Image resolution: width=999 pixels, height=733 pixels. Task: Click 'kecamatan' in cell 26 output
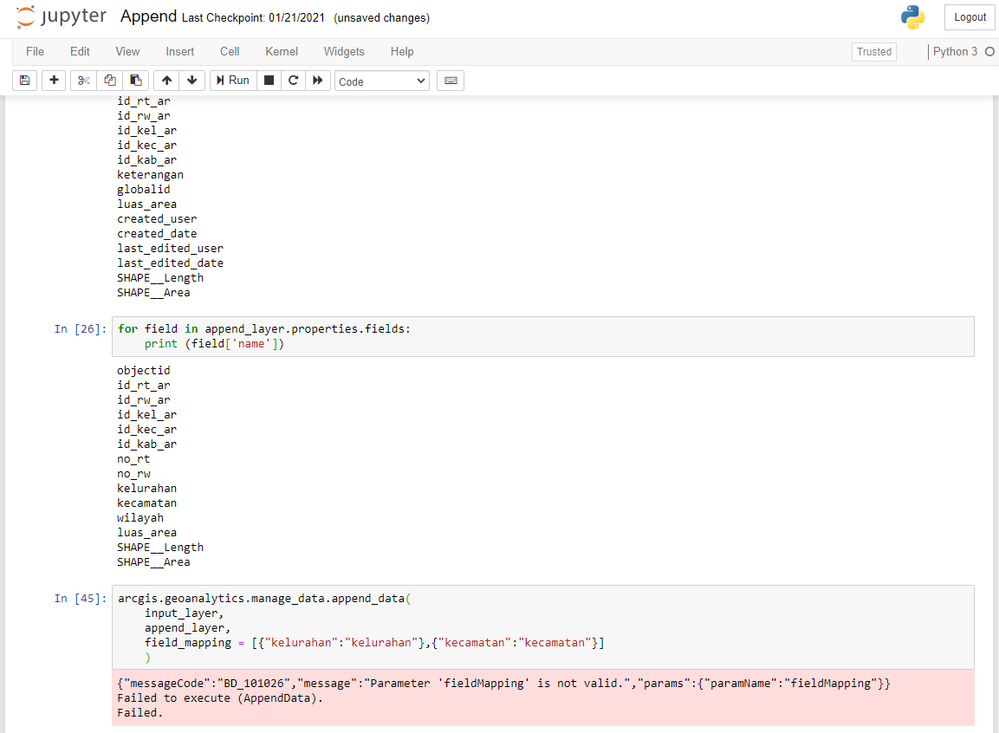(x=147, y=503)
